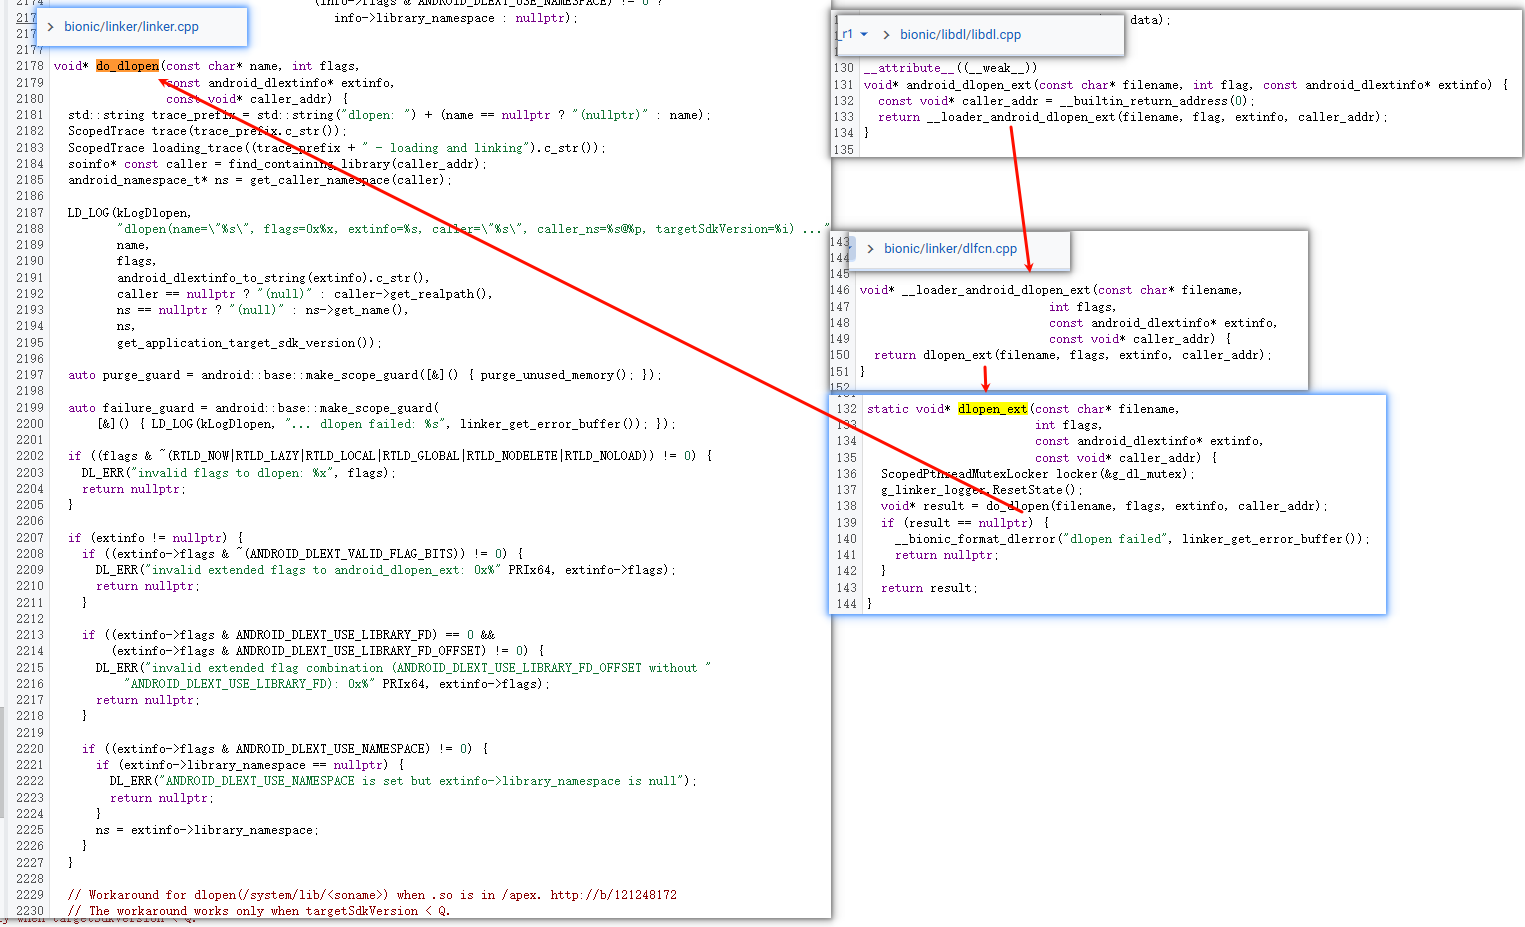
Task: Open the bionic/libdl/libdl.cpp file link
Action: point(960,35)
